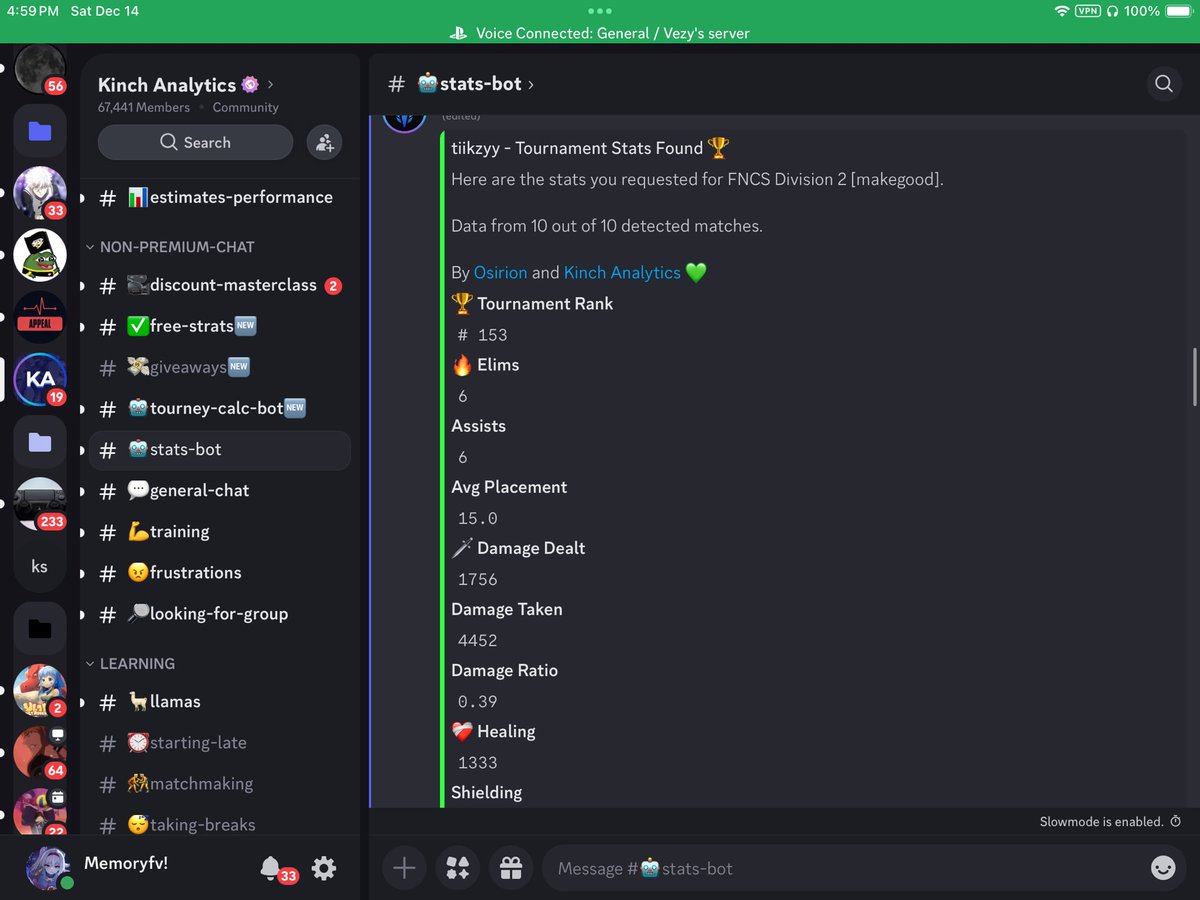Screen dimensions: 1200x900
Task: Open the notifications bell with 33 badge
Action: coord(270,868)
